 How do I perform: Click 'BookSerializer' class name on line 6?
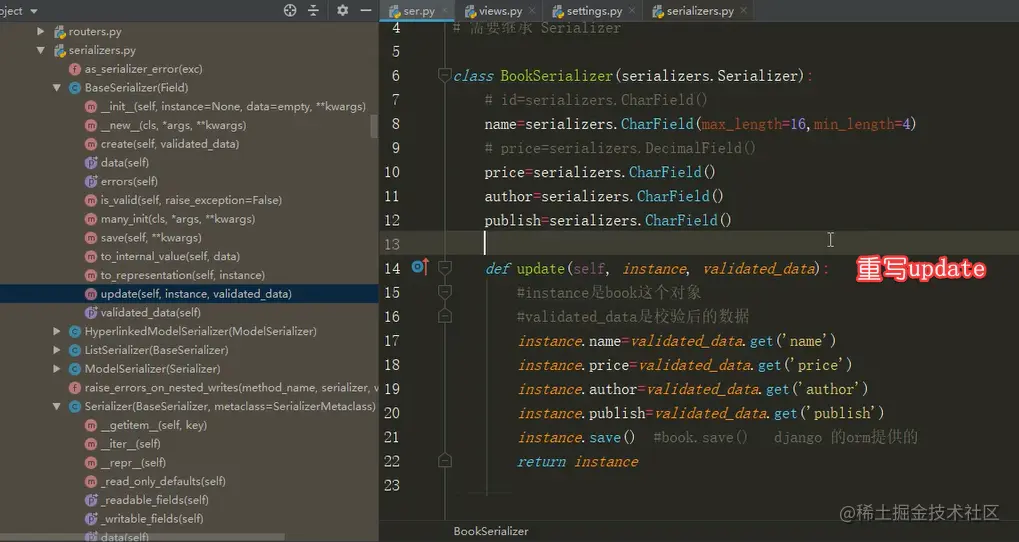coord(556,76)
